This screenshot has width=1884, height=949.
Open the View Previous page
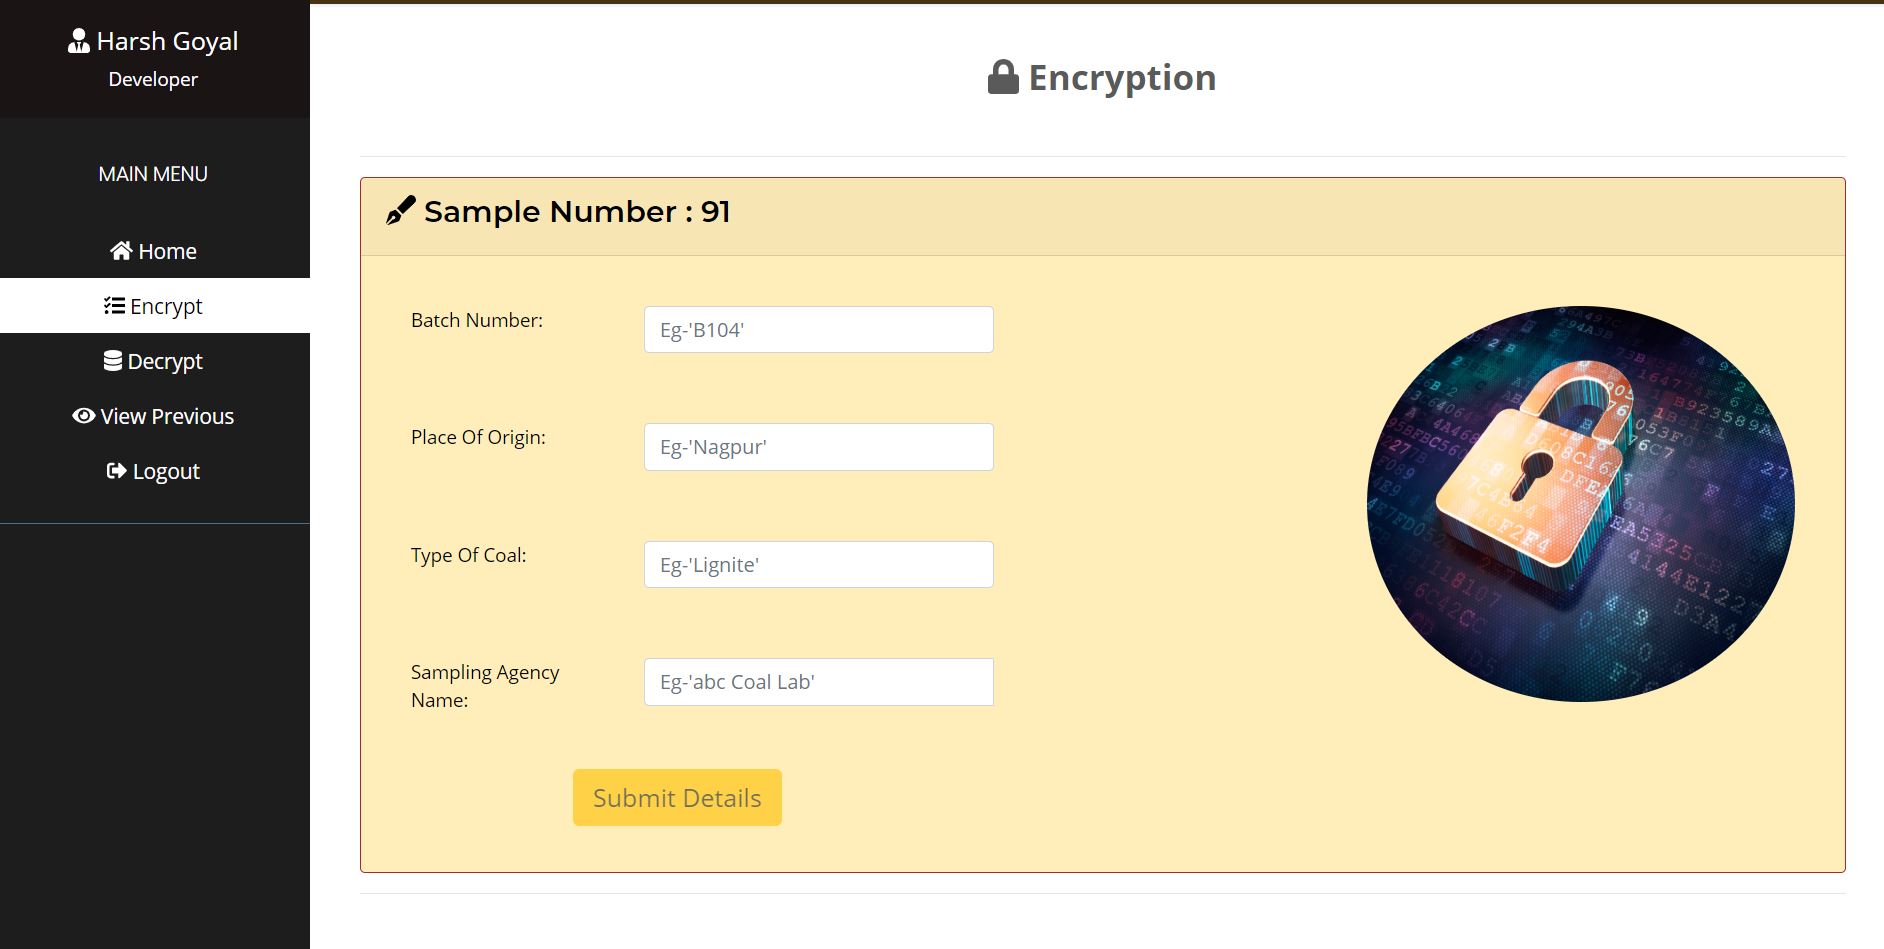pyautogui.click(x=155, y=416)
